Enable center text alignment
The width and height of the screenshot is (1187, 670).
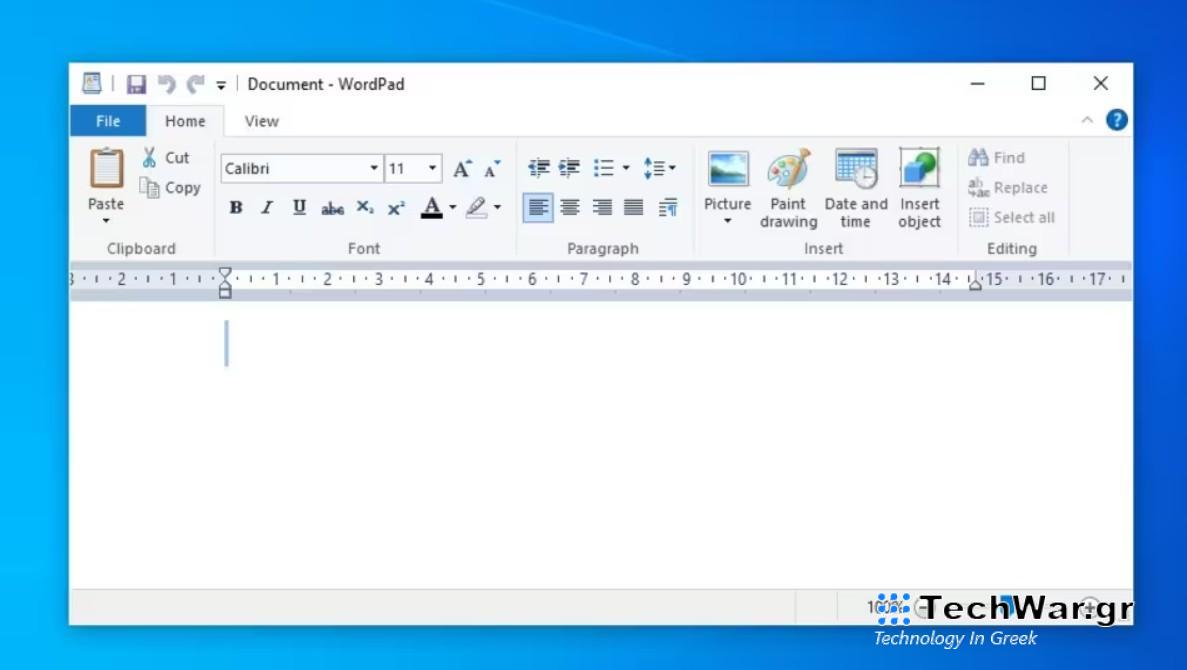(570, 208)
